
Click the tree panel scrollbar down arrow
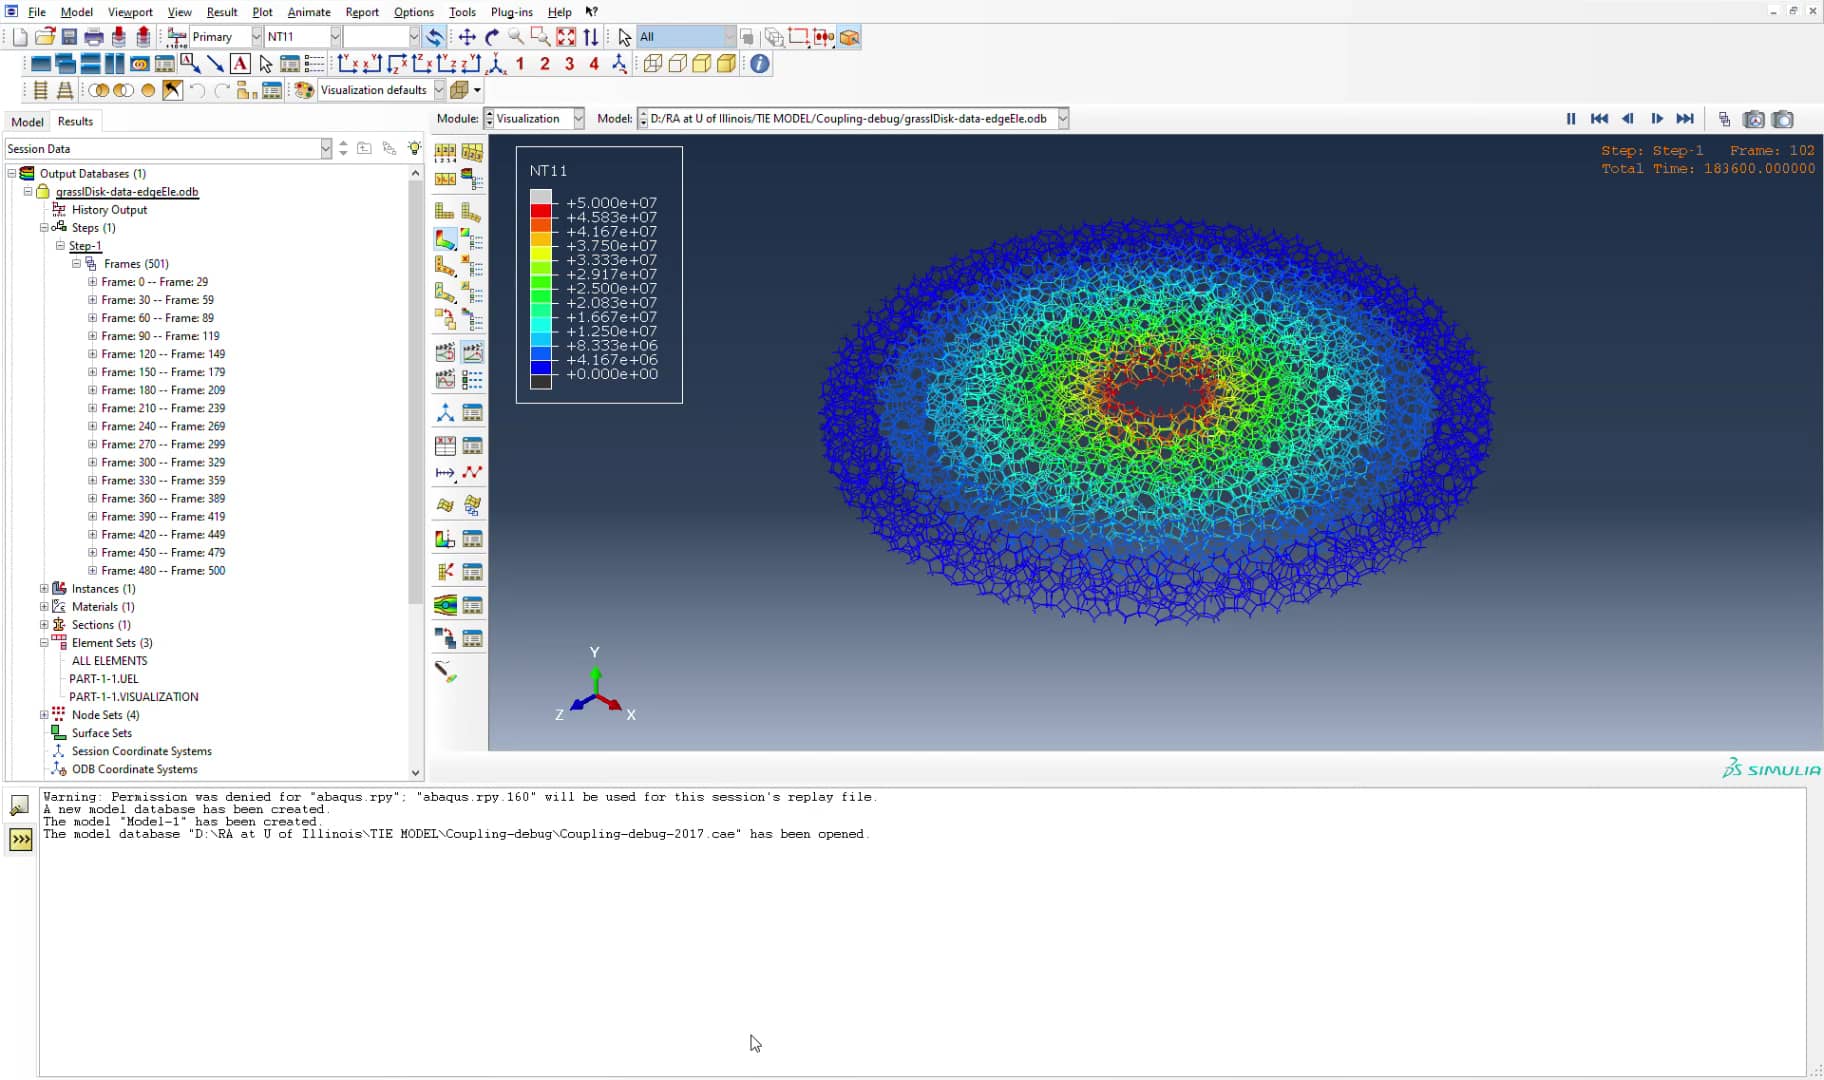coord(416,772)
